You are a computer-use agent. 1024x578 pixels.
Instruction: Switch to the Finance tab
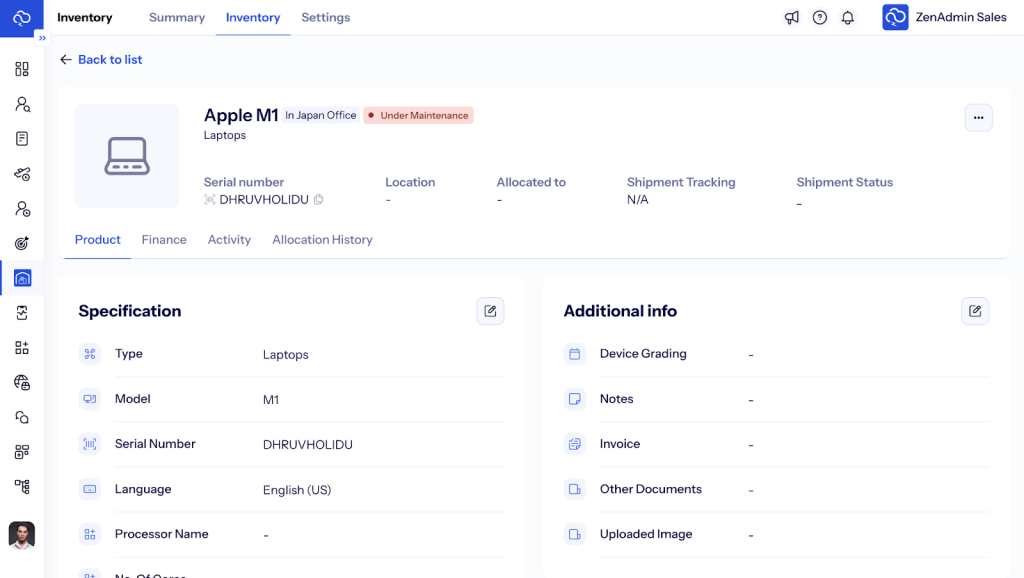point(164,240)
